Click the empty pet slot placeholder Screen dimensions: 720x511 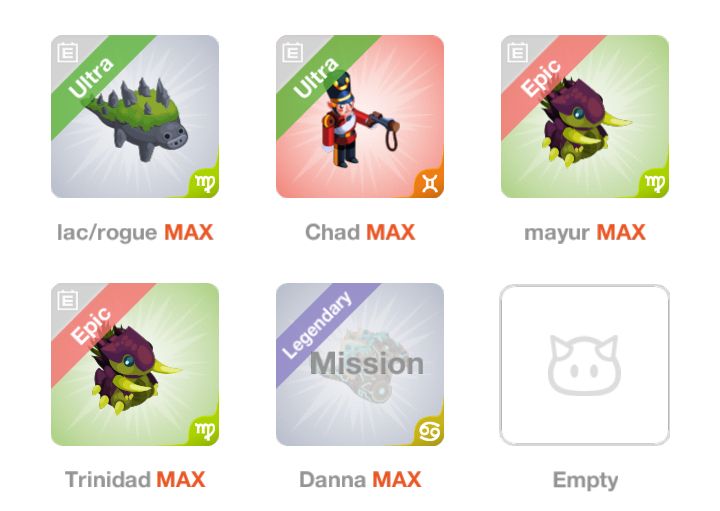click(x=585, y=365)
